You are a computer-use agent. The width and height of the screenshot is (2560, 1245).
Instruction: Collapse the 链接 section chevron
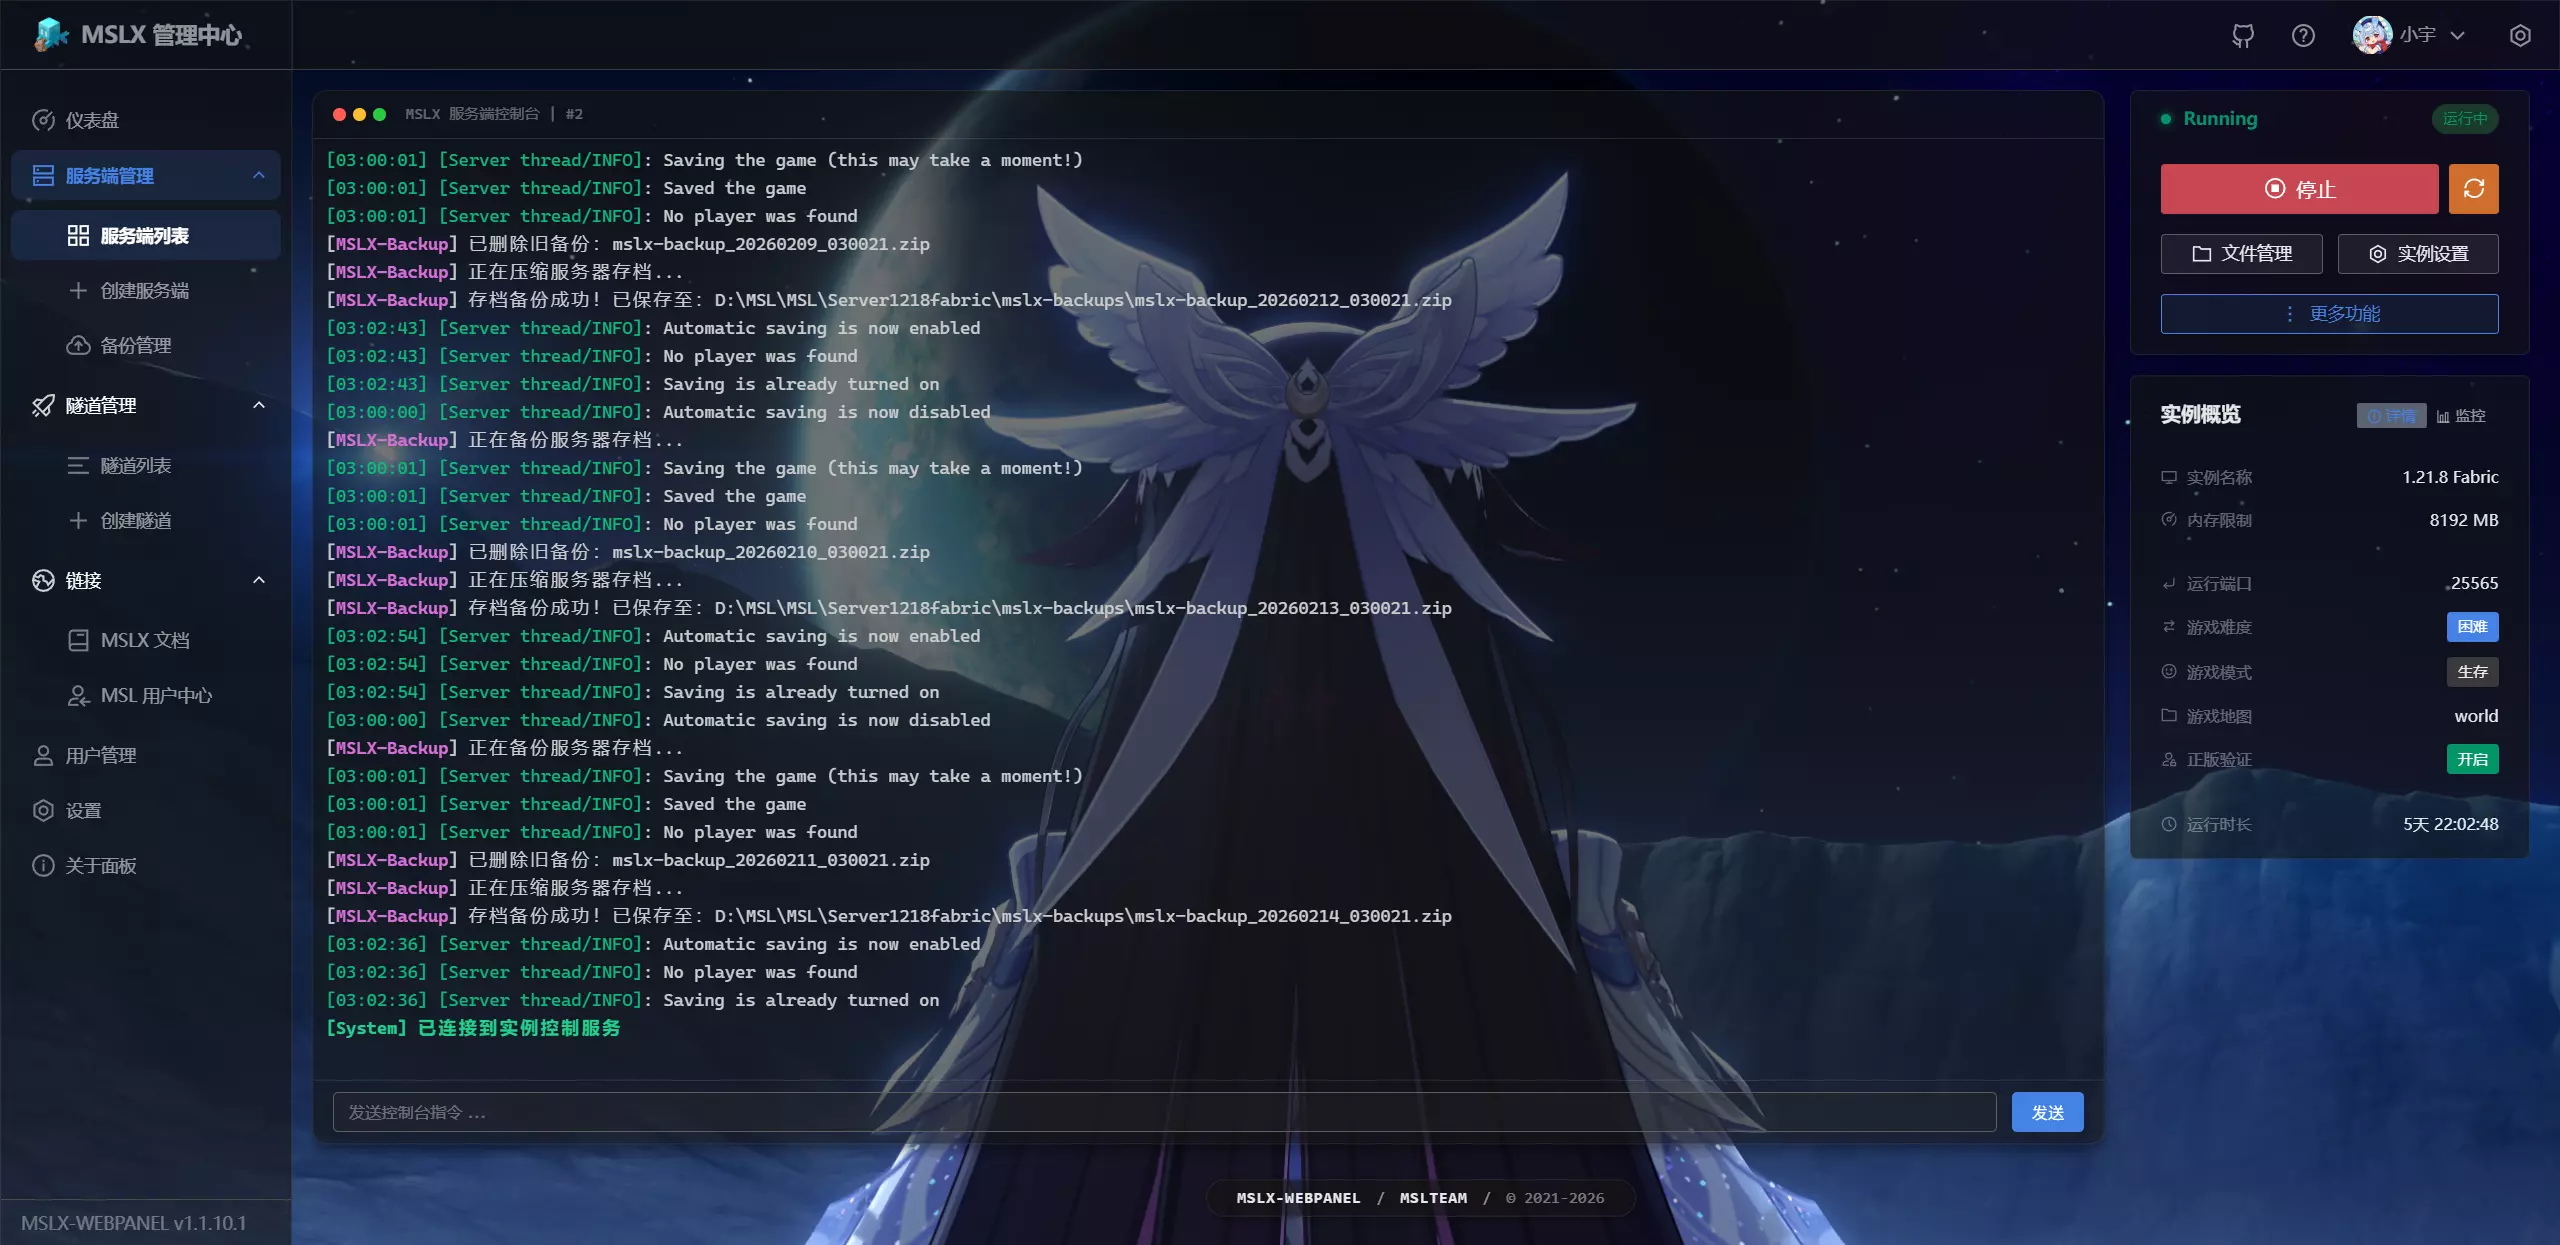click(259, 580)
